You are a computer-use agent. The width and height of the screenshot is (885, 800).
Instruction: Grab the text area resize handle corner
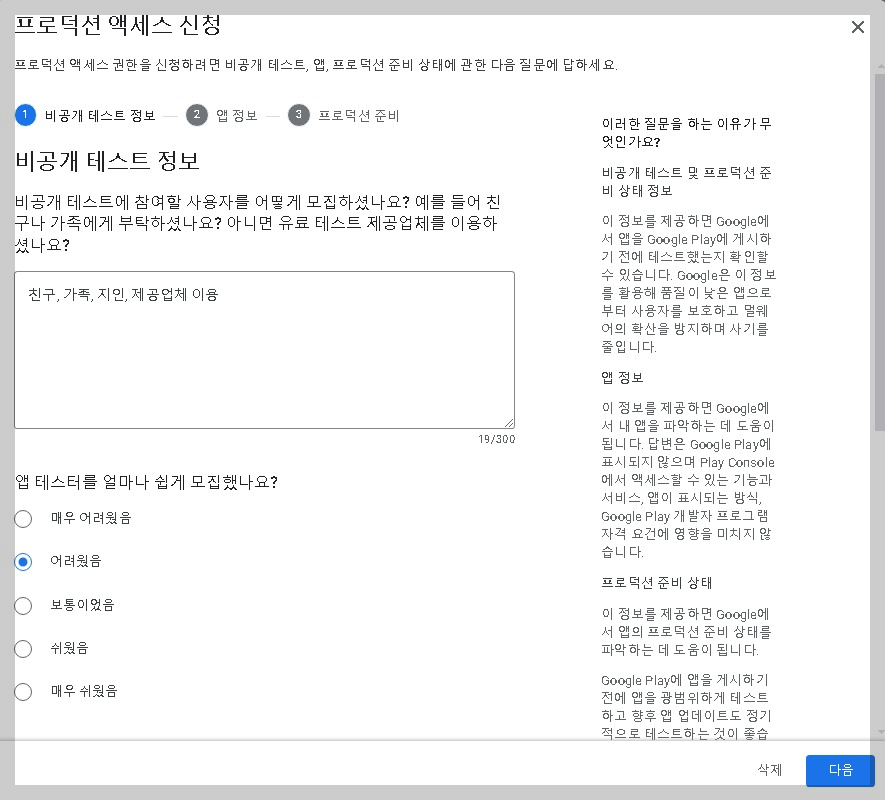[x=509, y=423]
